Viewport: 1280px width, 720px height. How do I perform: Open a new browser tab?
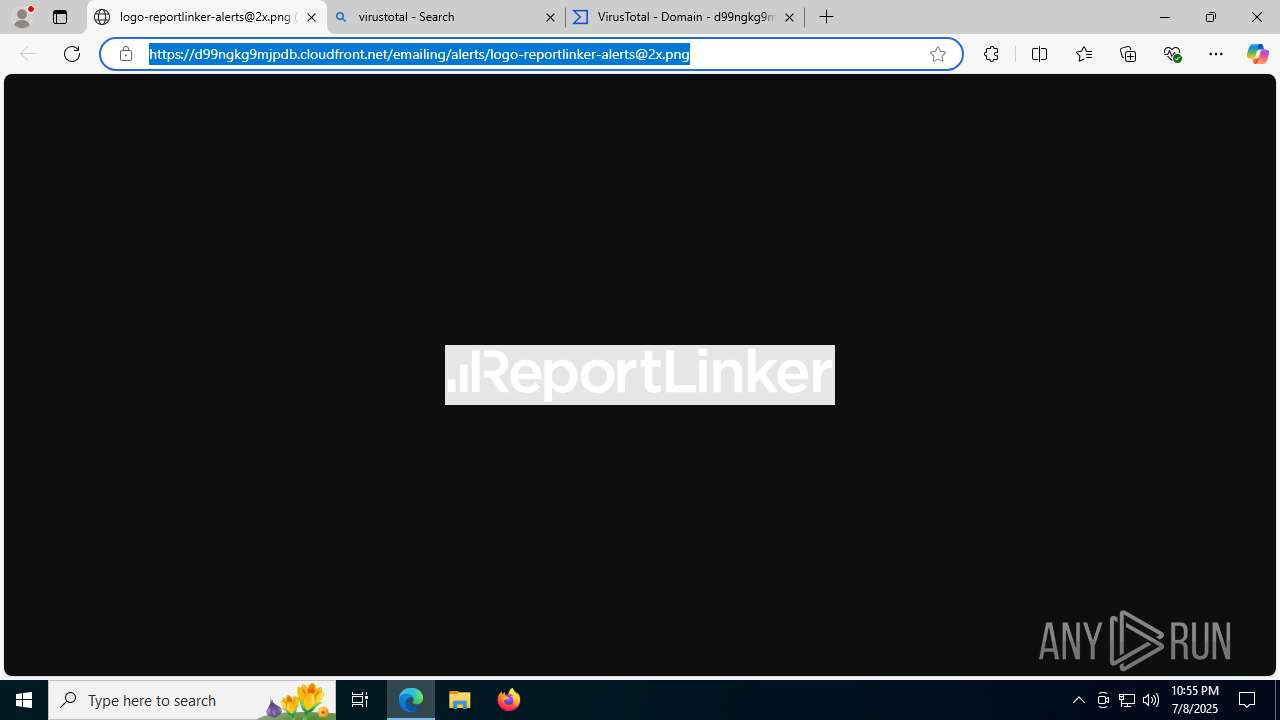[x=827, y=17]
